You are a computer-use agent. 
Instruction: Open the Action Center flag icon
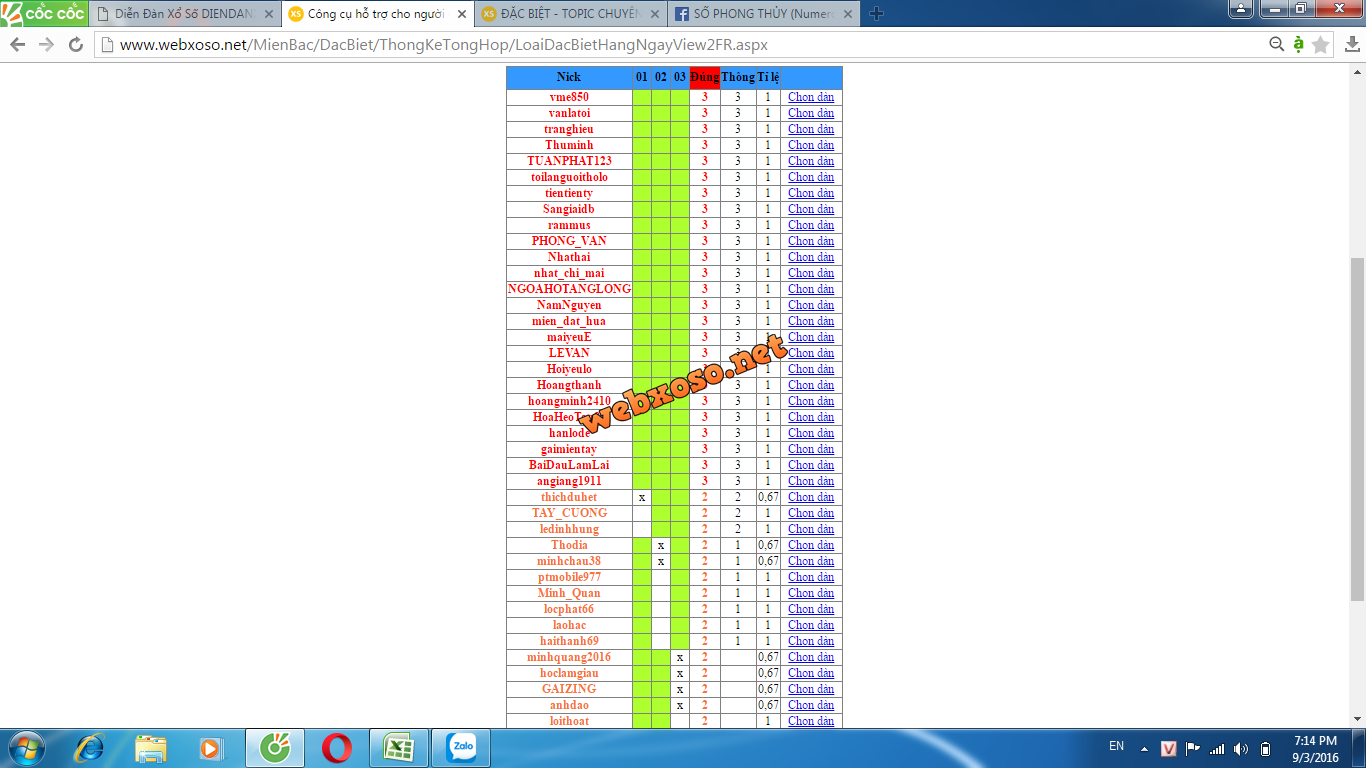pyautogui.click(x=1193, y=749)
